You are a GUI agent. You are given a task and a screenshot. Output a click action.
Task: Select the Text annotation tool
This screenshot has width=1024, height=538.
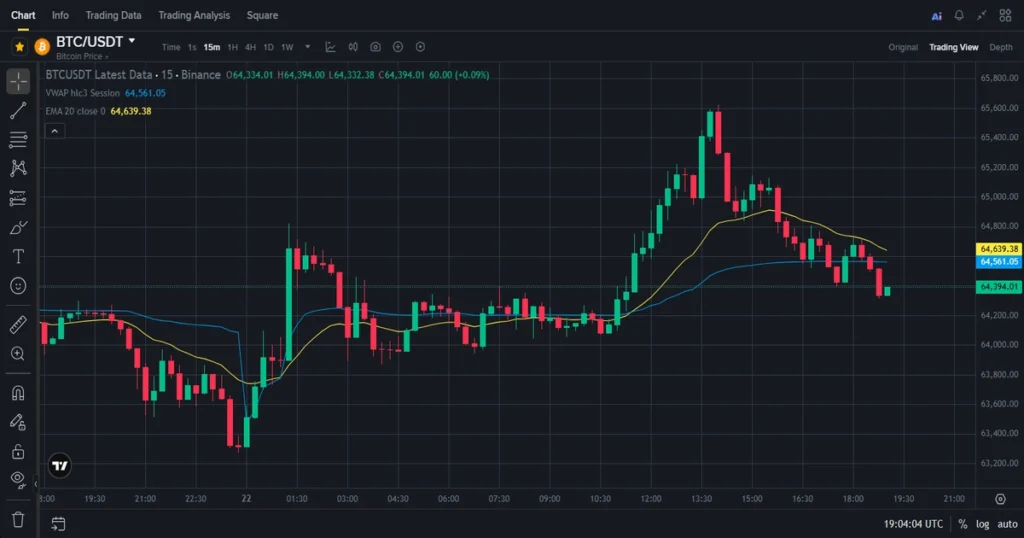[18, 257]
